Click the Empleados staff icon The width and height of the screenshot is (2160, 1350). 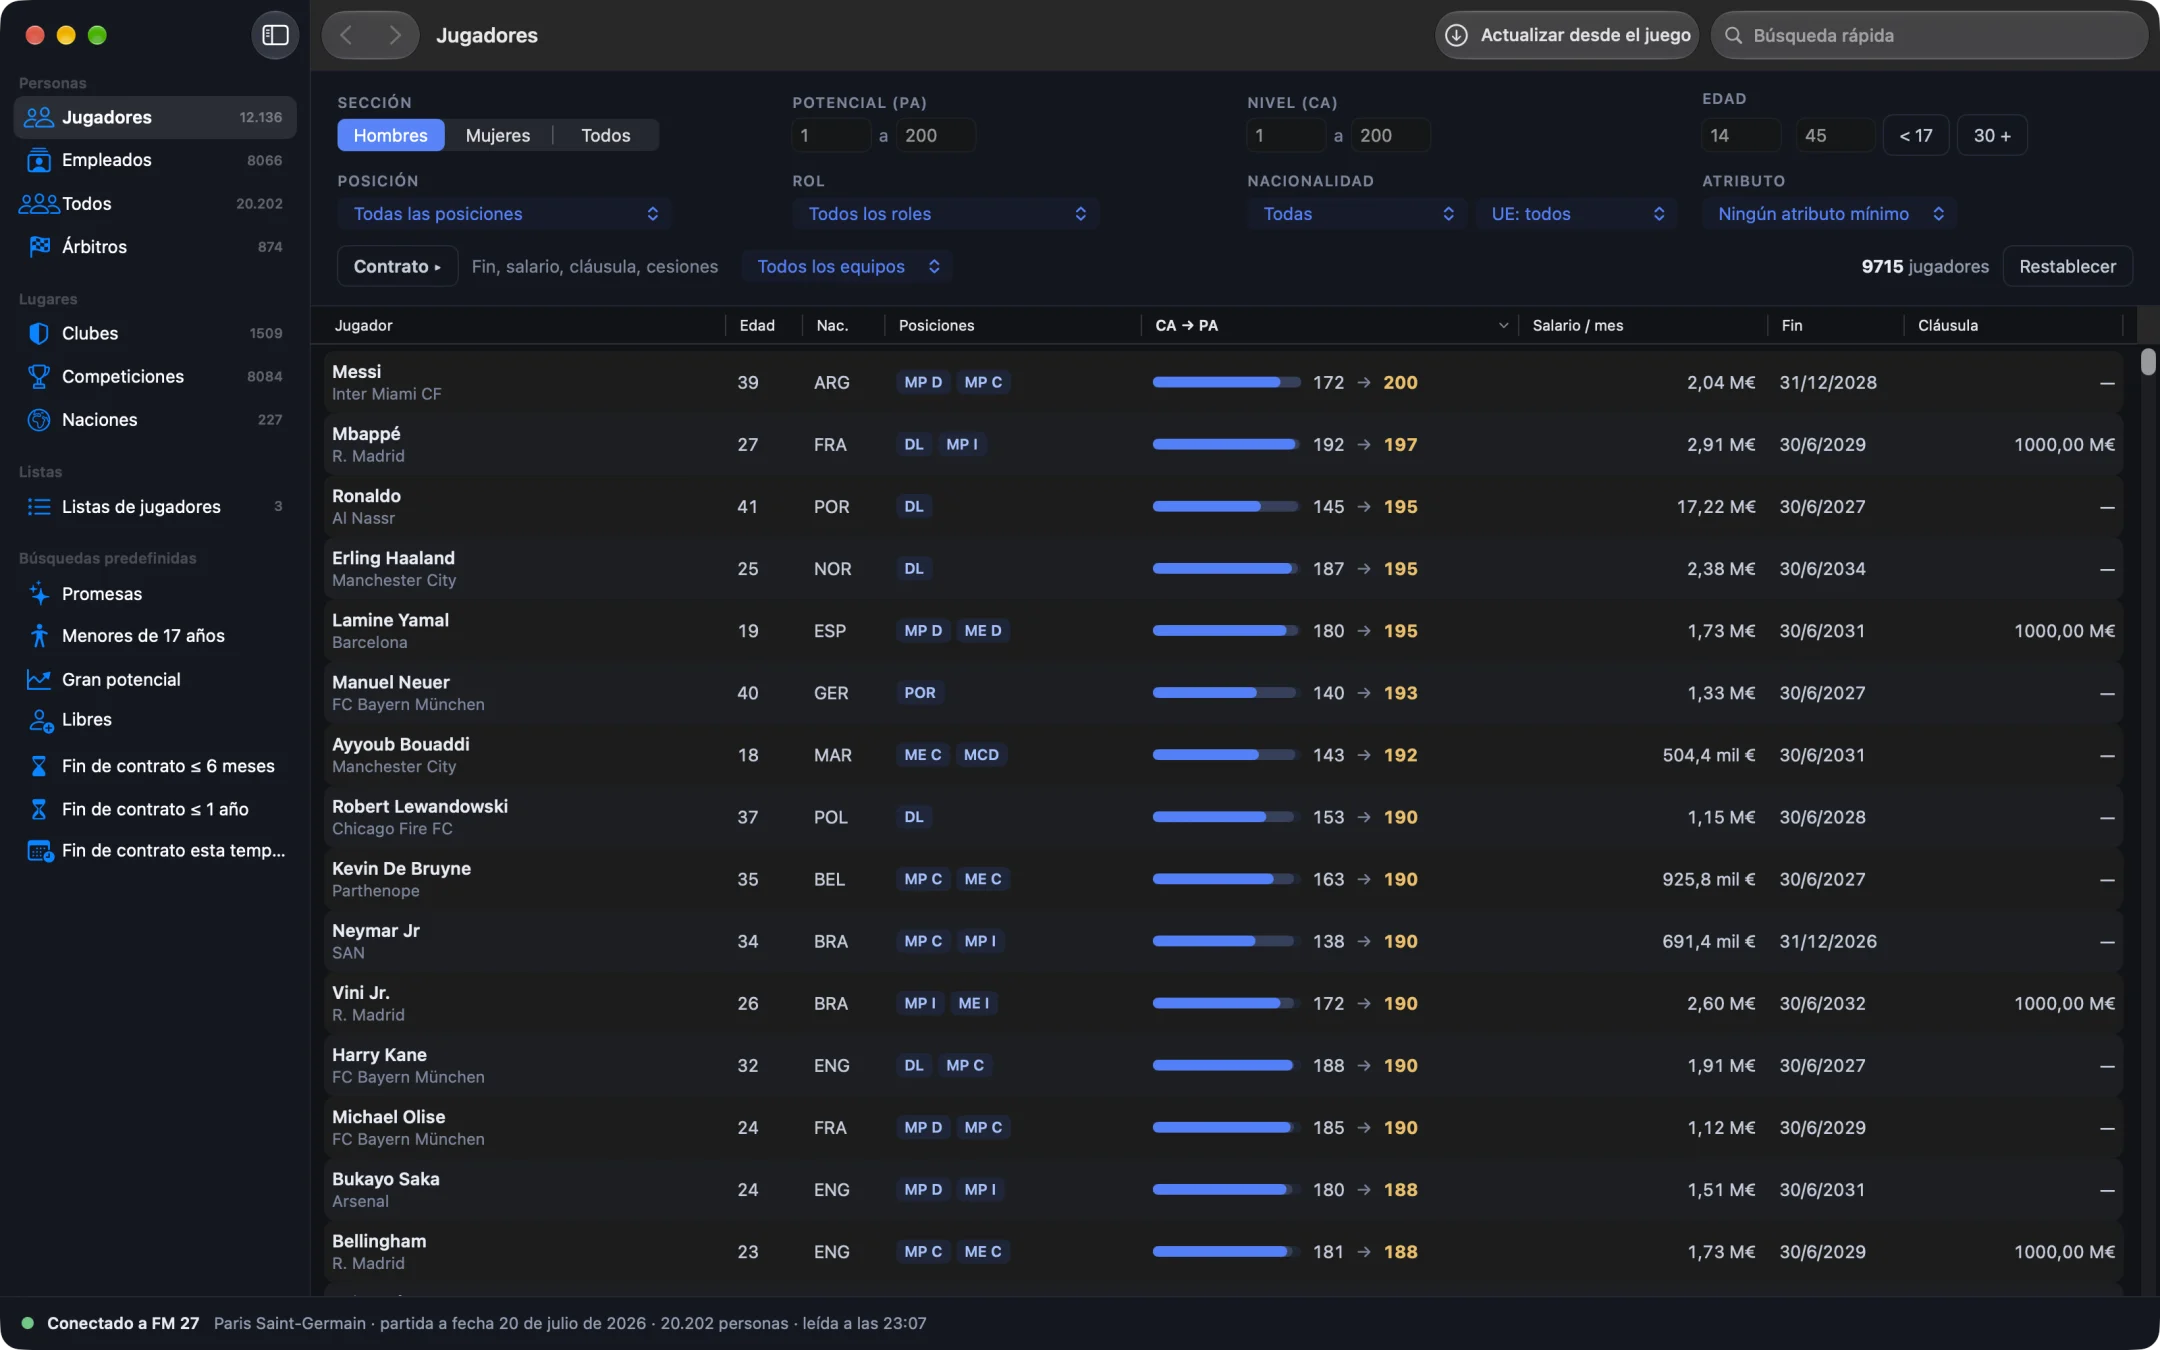pos(39,160)
